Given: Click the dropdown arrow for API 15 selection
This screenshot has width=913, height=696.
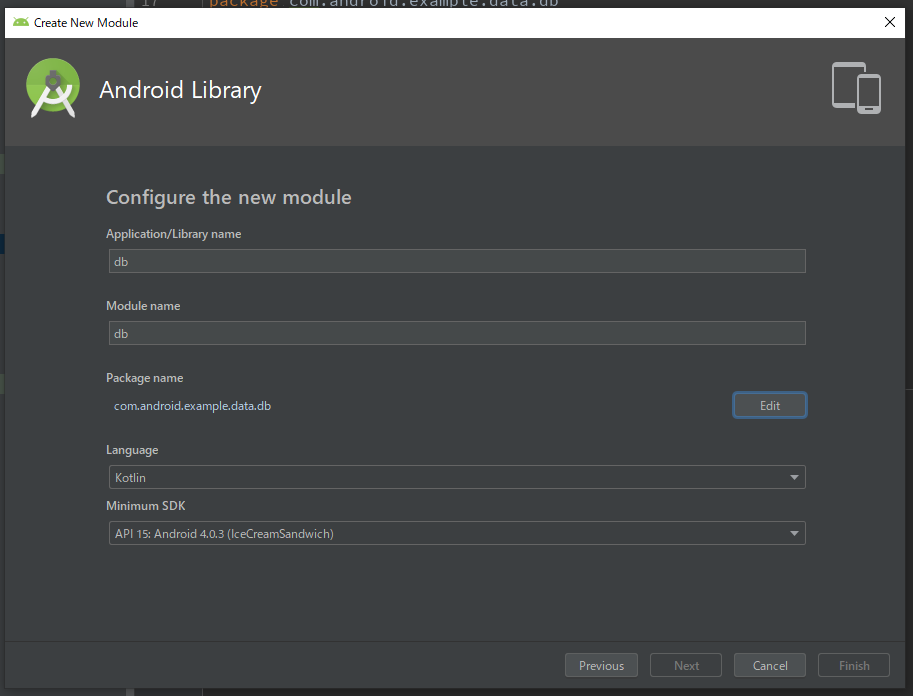Looking at the screenshot, I should 793,533.
